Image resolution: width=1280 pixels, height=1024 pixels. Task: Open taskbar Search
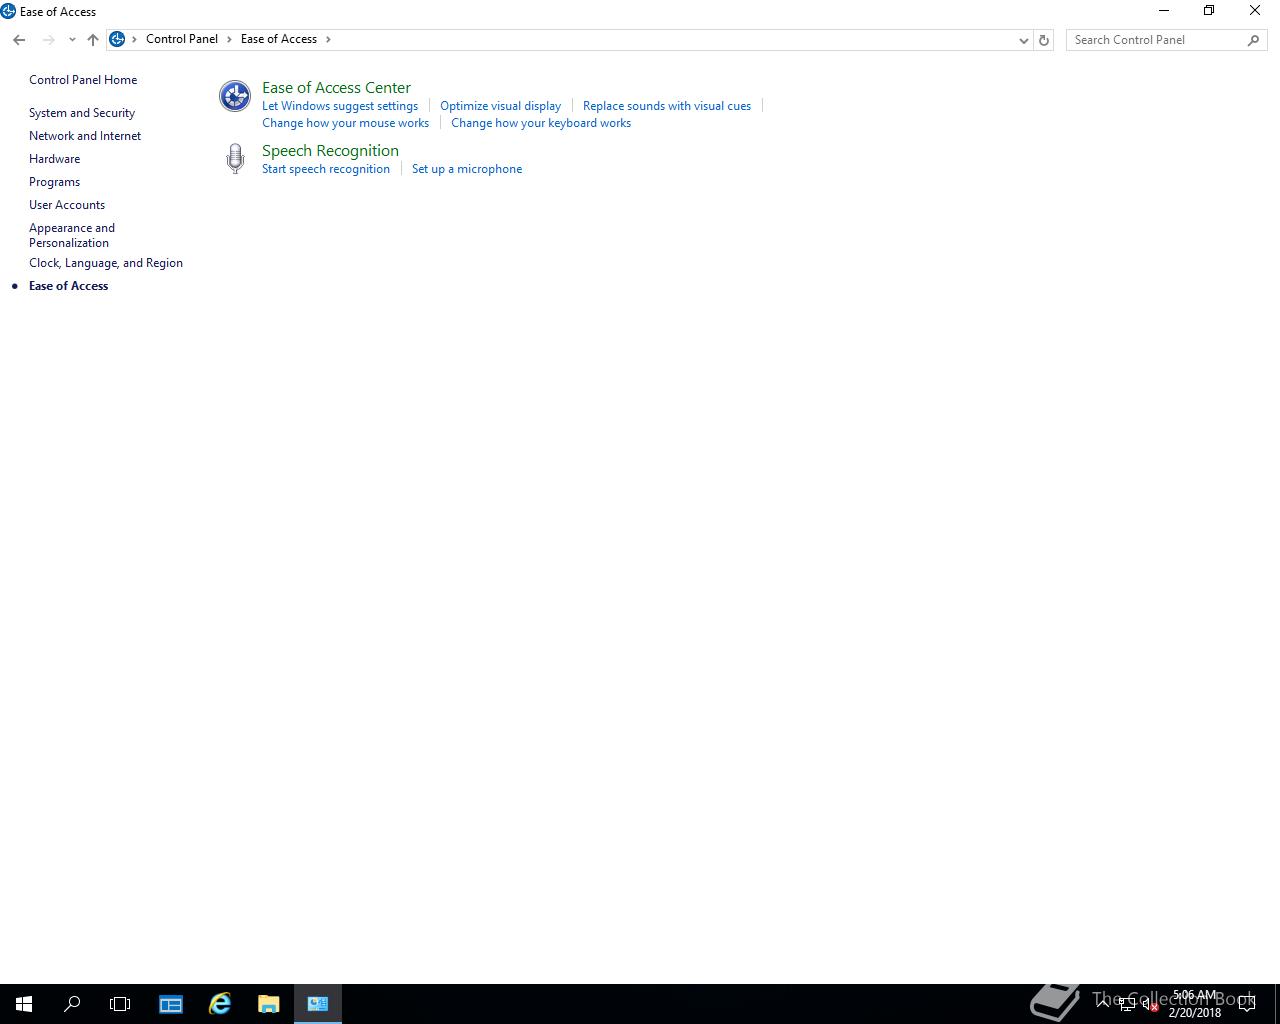pyautogui.click(x=72, y=1004)
